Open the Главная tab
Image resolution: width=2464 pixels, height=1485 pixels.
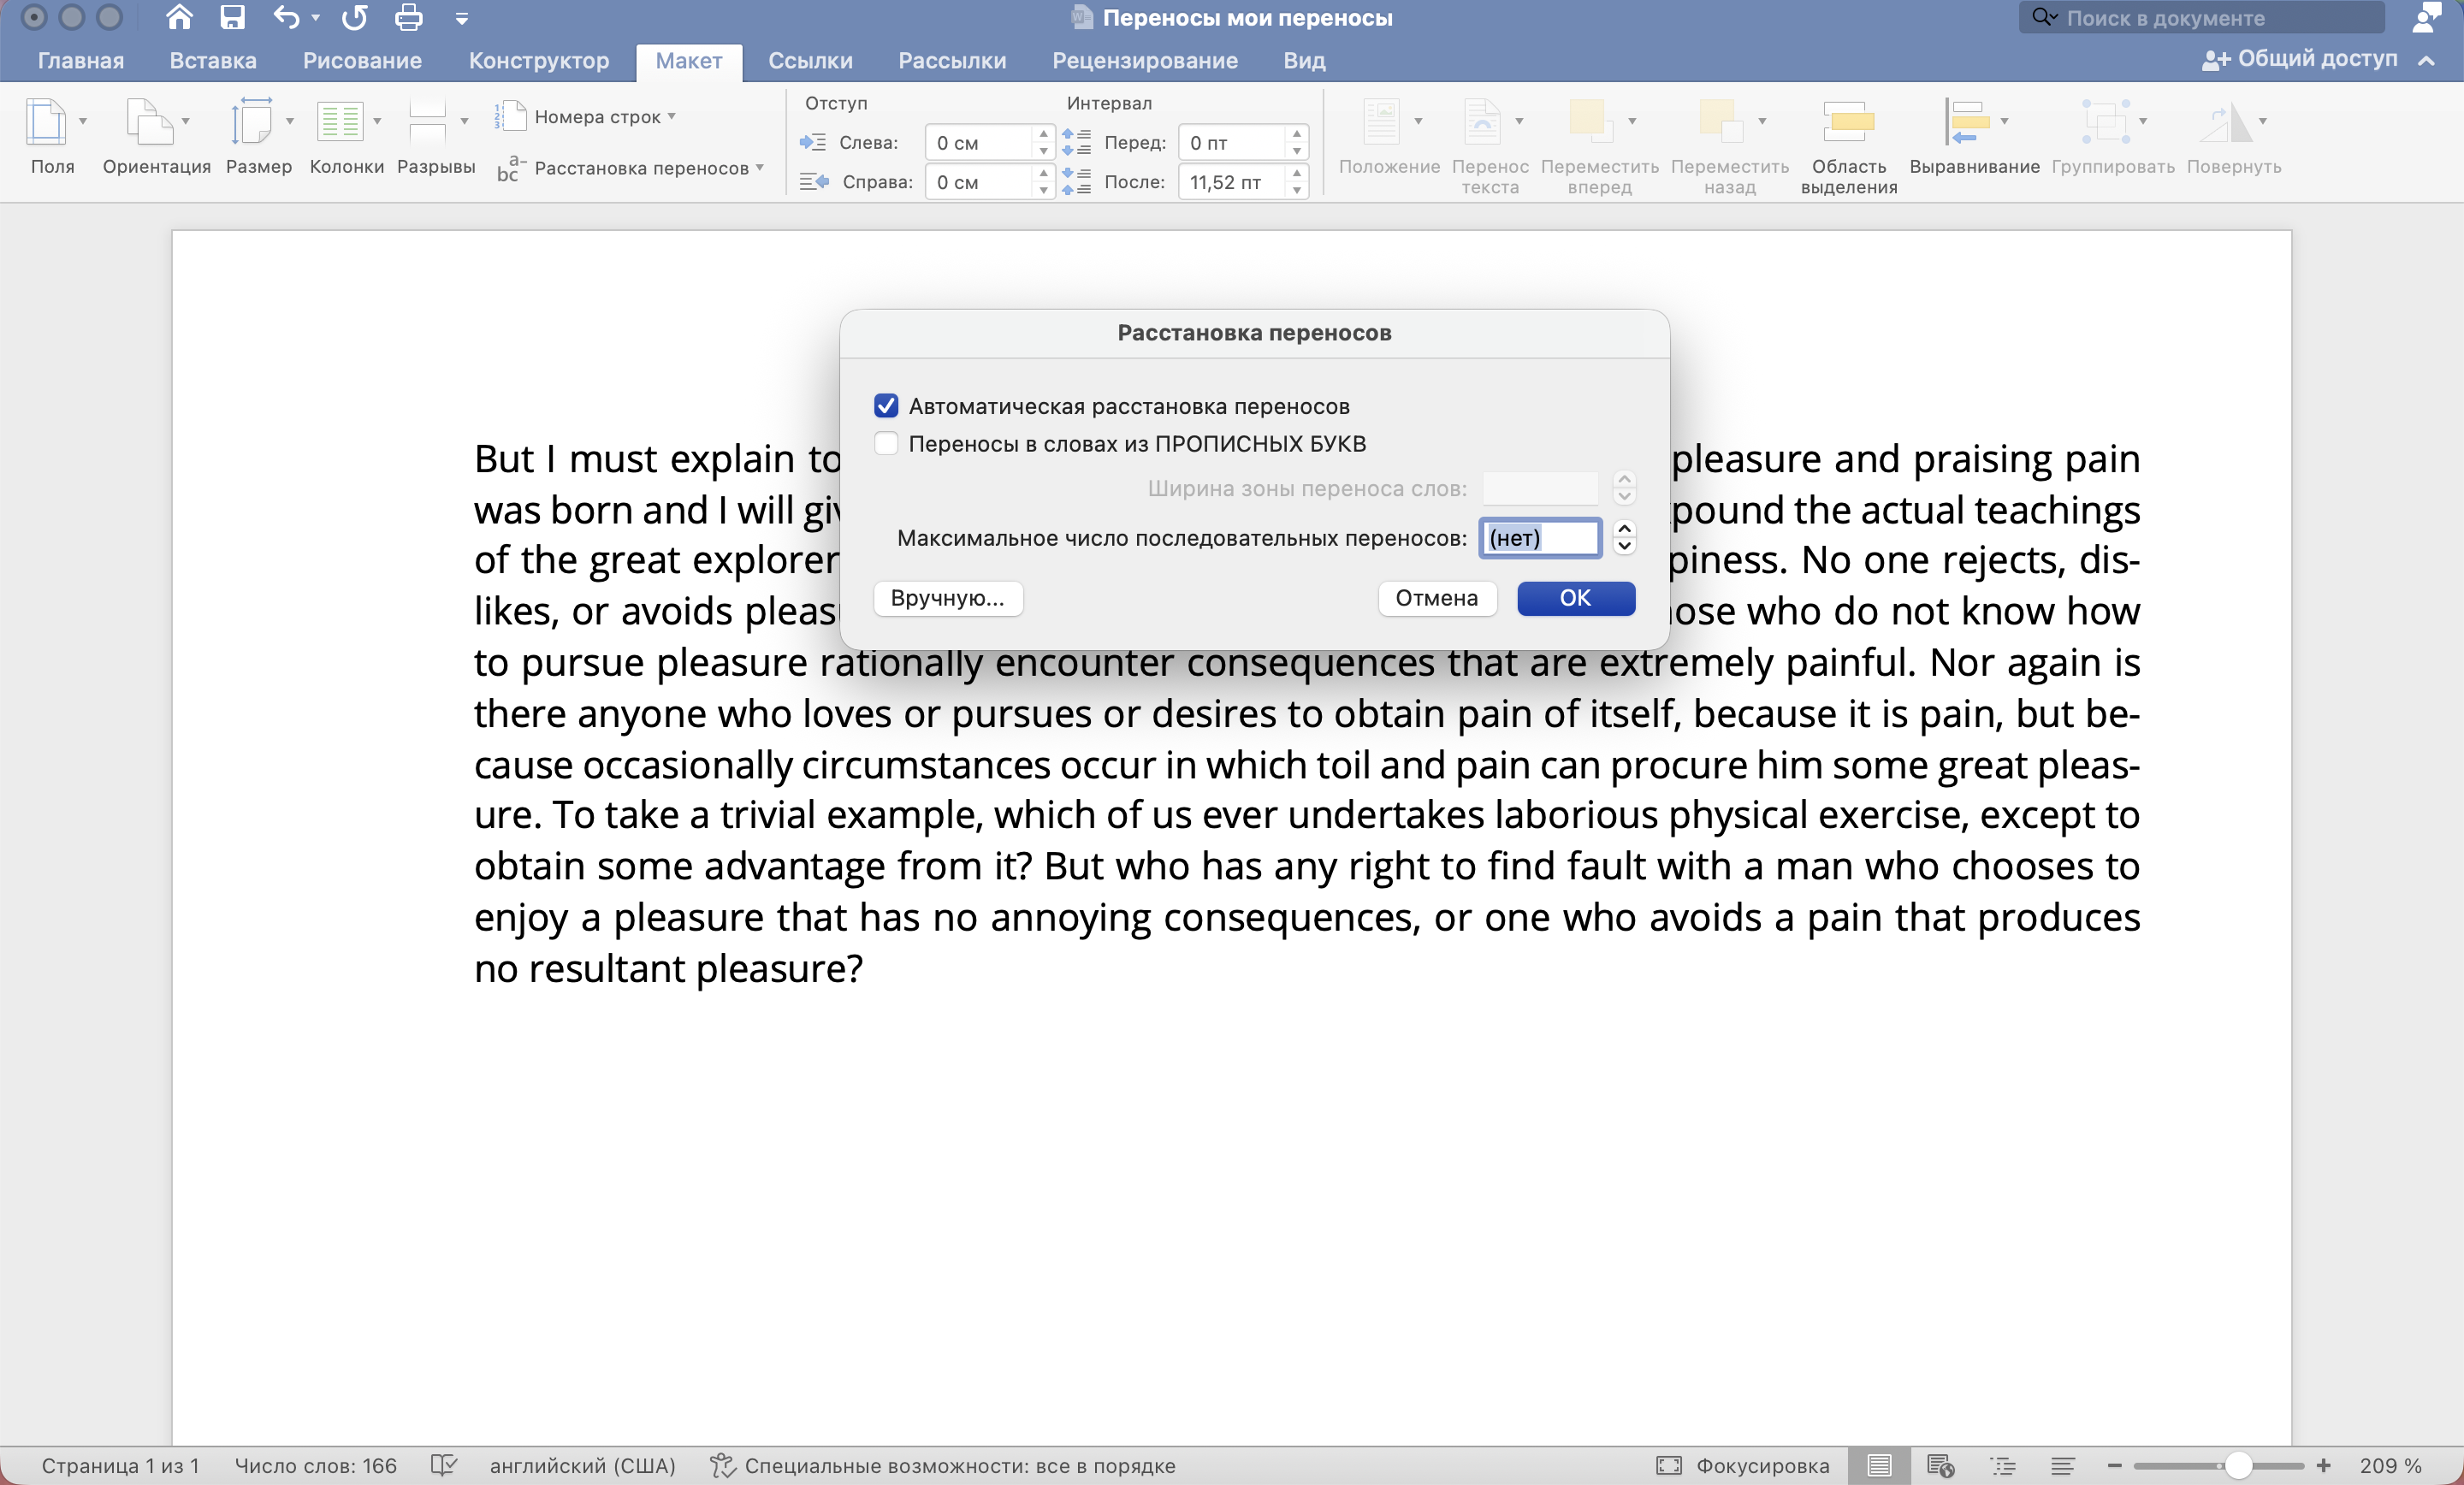click(x=81, y=60)
